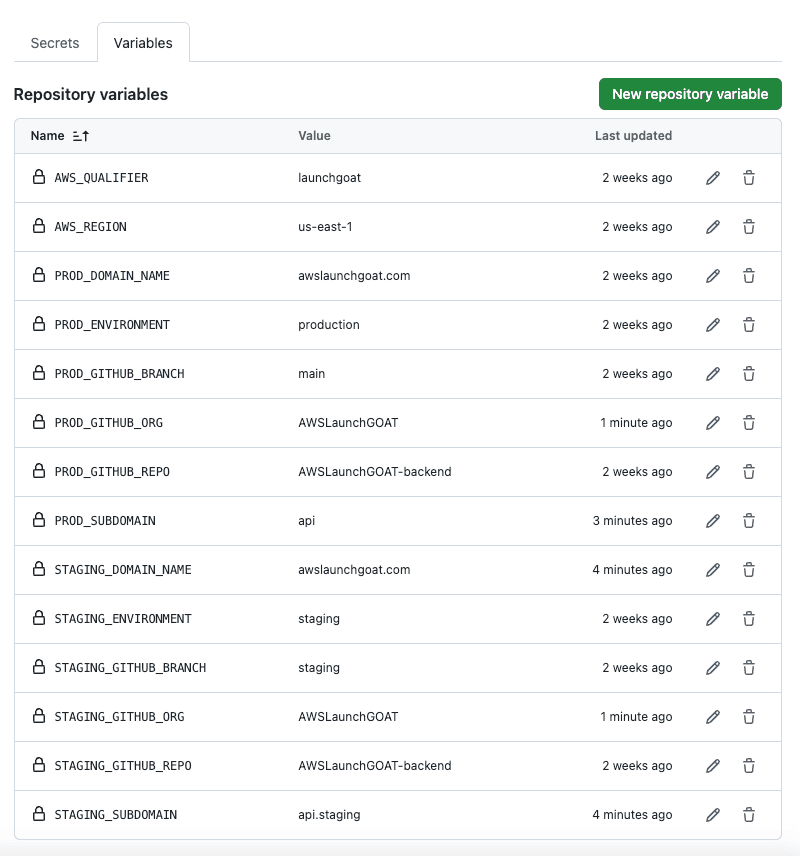Image resolution: width=800 pixels, height=856 pixels.
Task: Edit the PROD_ENVIRONMENT variable
Action: pos(713,325)
